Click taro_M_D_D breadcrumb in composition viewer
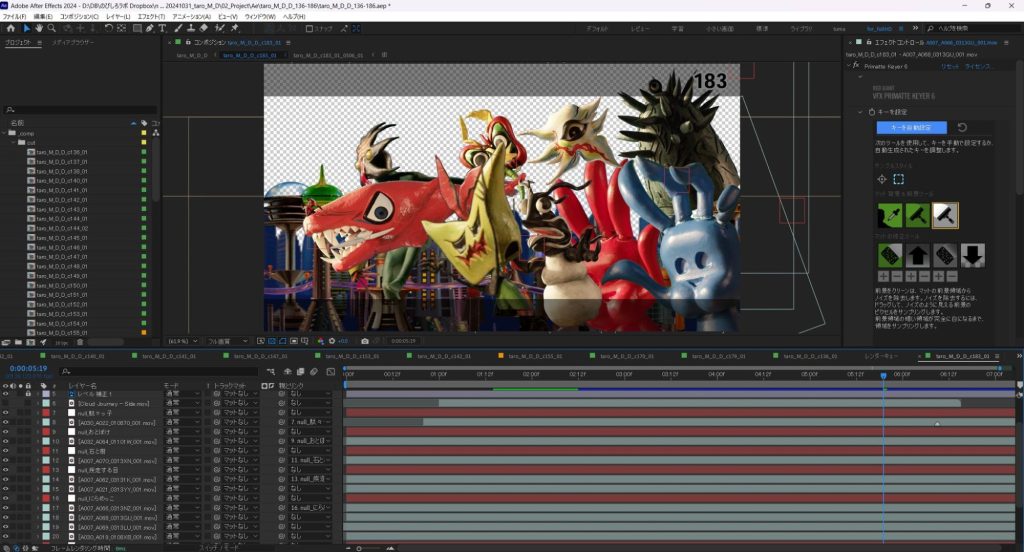The width and height of the screenshot is (1024, 552). coord(192,56)
